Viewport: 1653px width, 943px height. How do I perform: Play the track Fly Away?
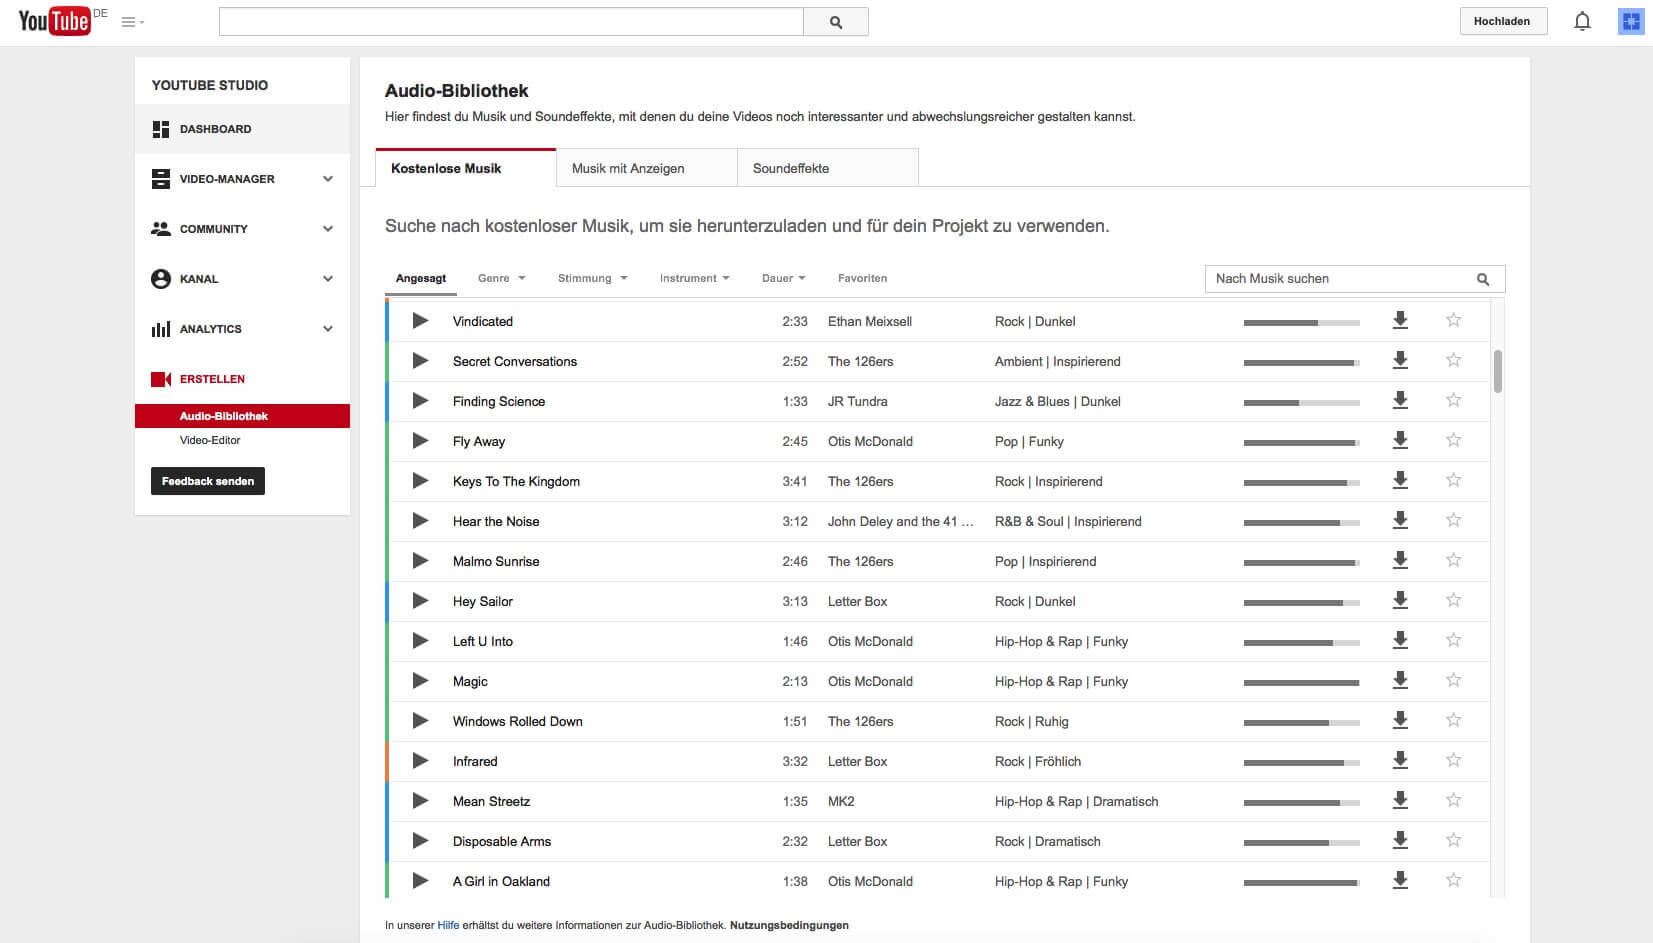tap(421, 441)
